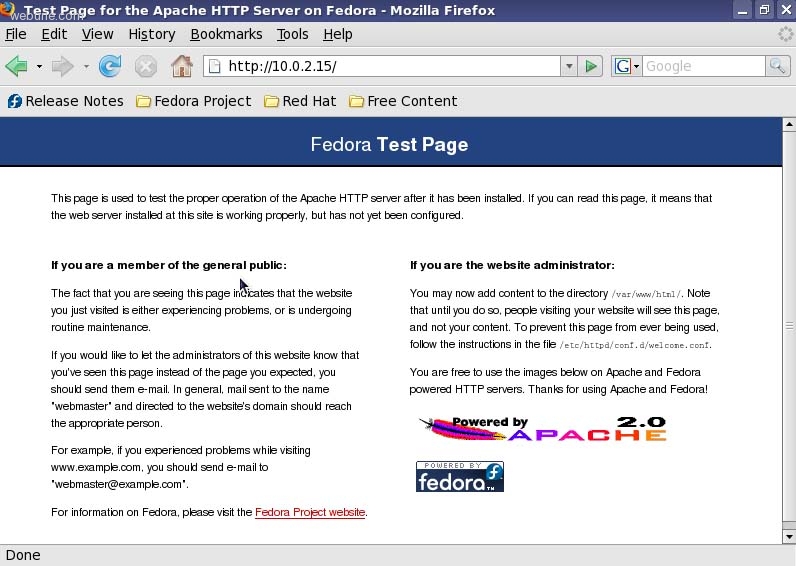Click the grayed Forward arrow button

[x=62, y=66]
